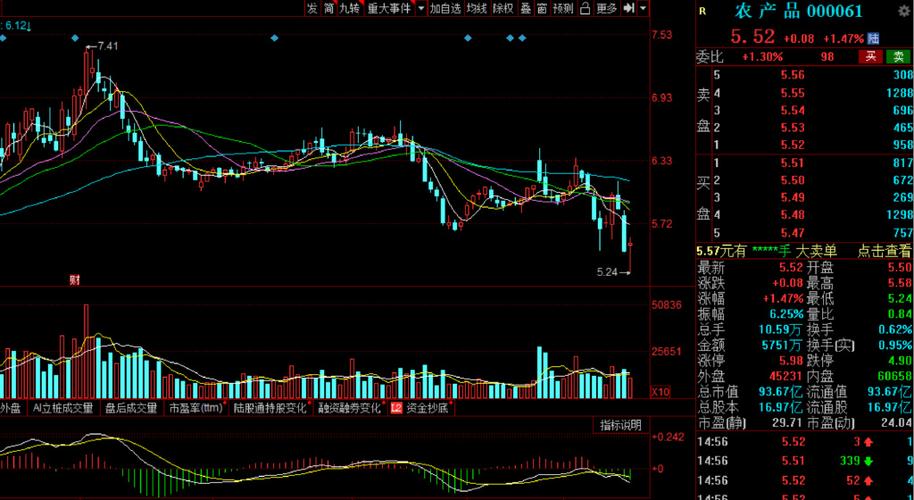Select buy level 5 price 5.47
The image size is (914, 500).
pos(792,233)
